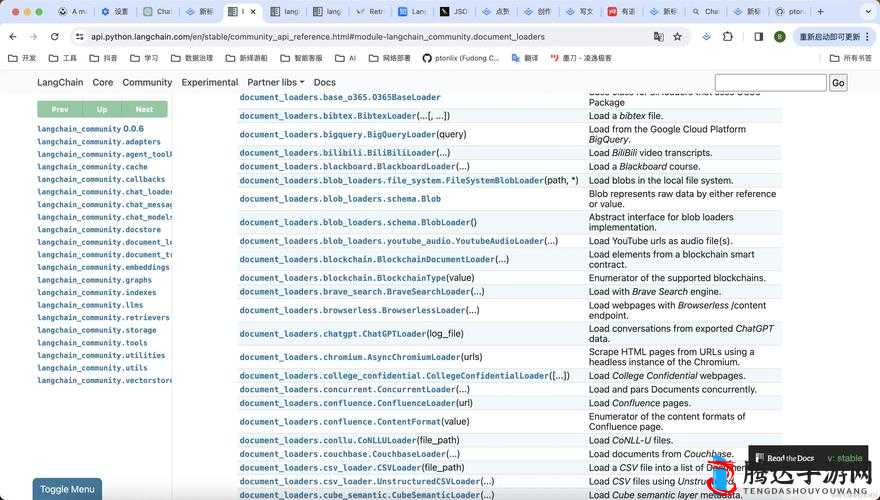Open langchain_community.retrievers in sidebar

103,318
